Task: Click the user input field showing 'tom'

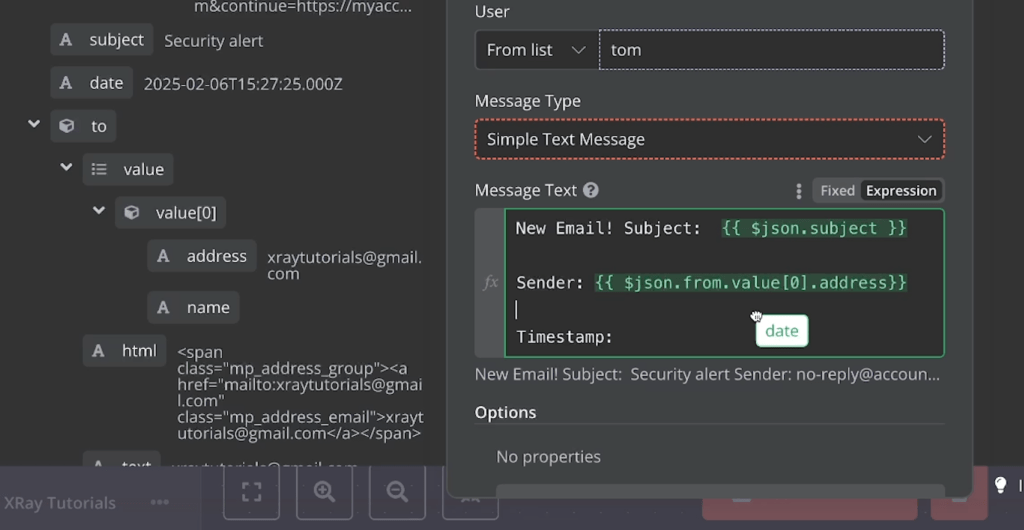Action: tap(770, 50)
